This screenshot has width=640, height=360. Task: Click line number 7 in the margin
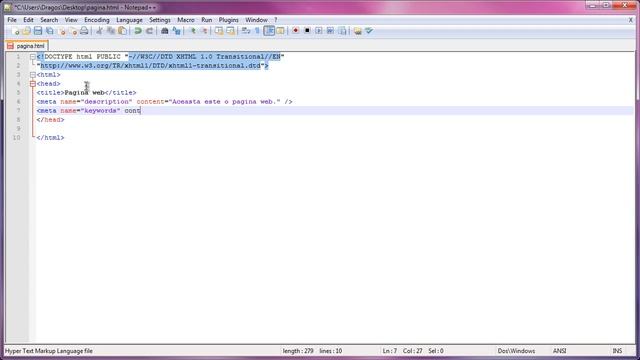tap(18, 111)
